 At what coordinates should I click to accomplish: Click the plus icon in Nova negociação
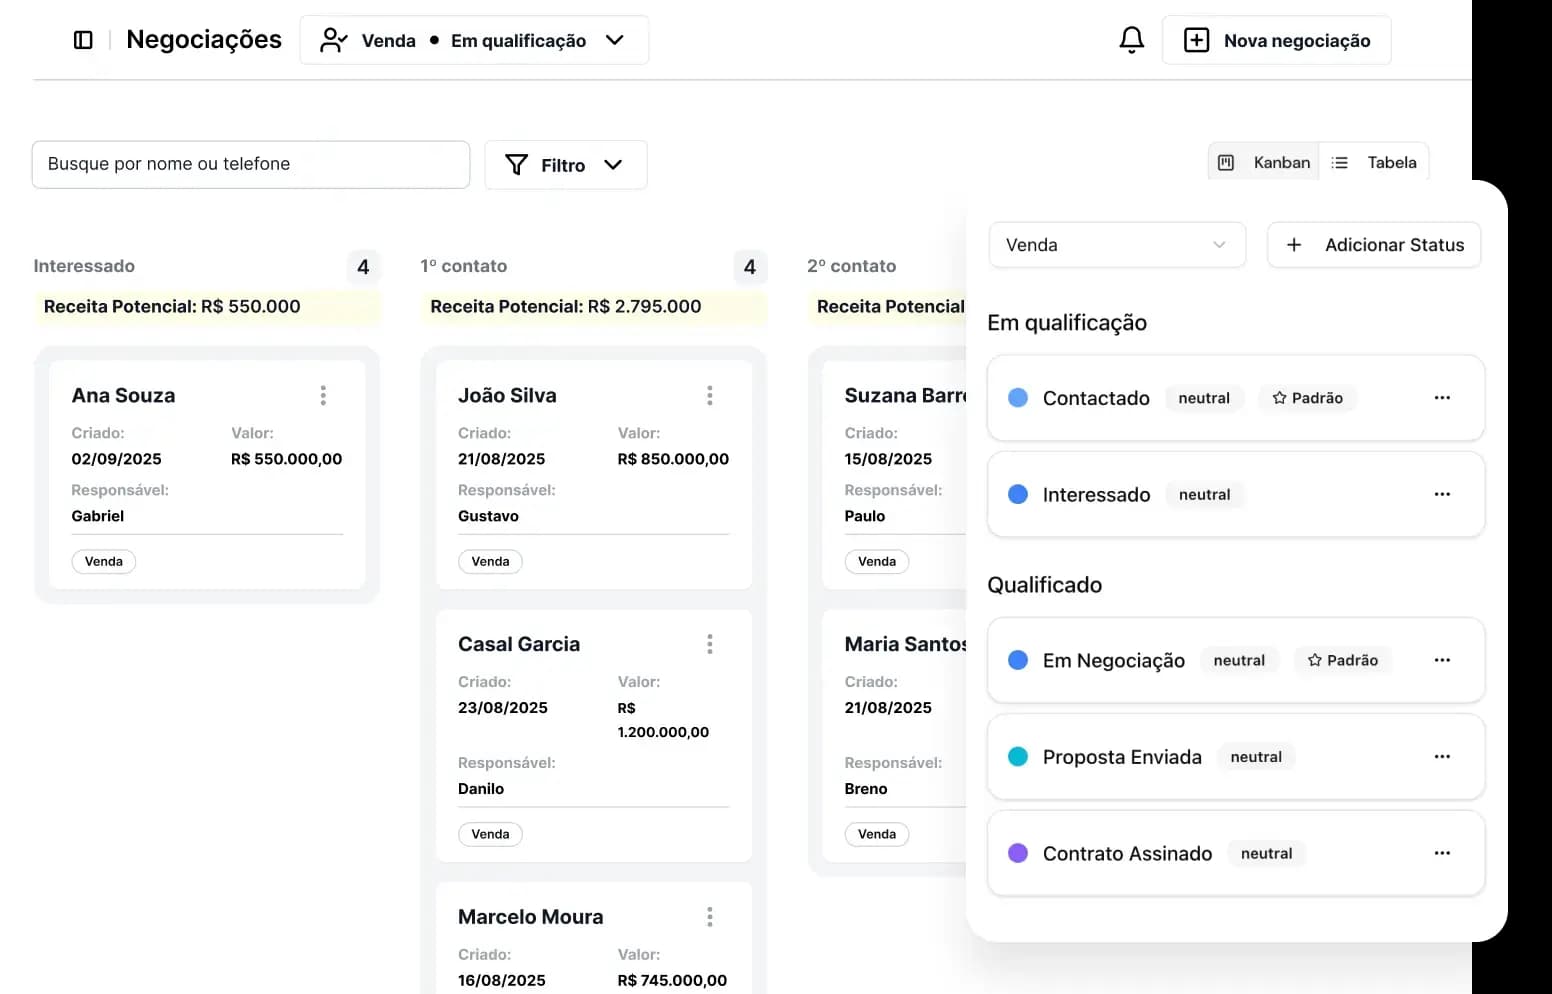1196,40
